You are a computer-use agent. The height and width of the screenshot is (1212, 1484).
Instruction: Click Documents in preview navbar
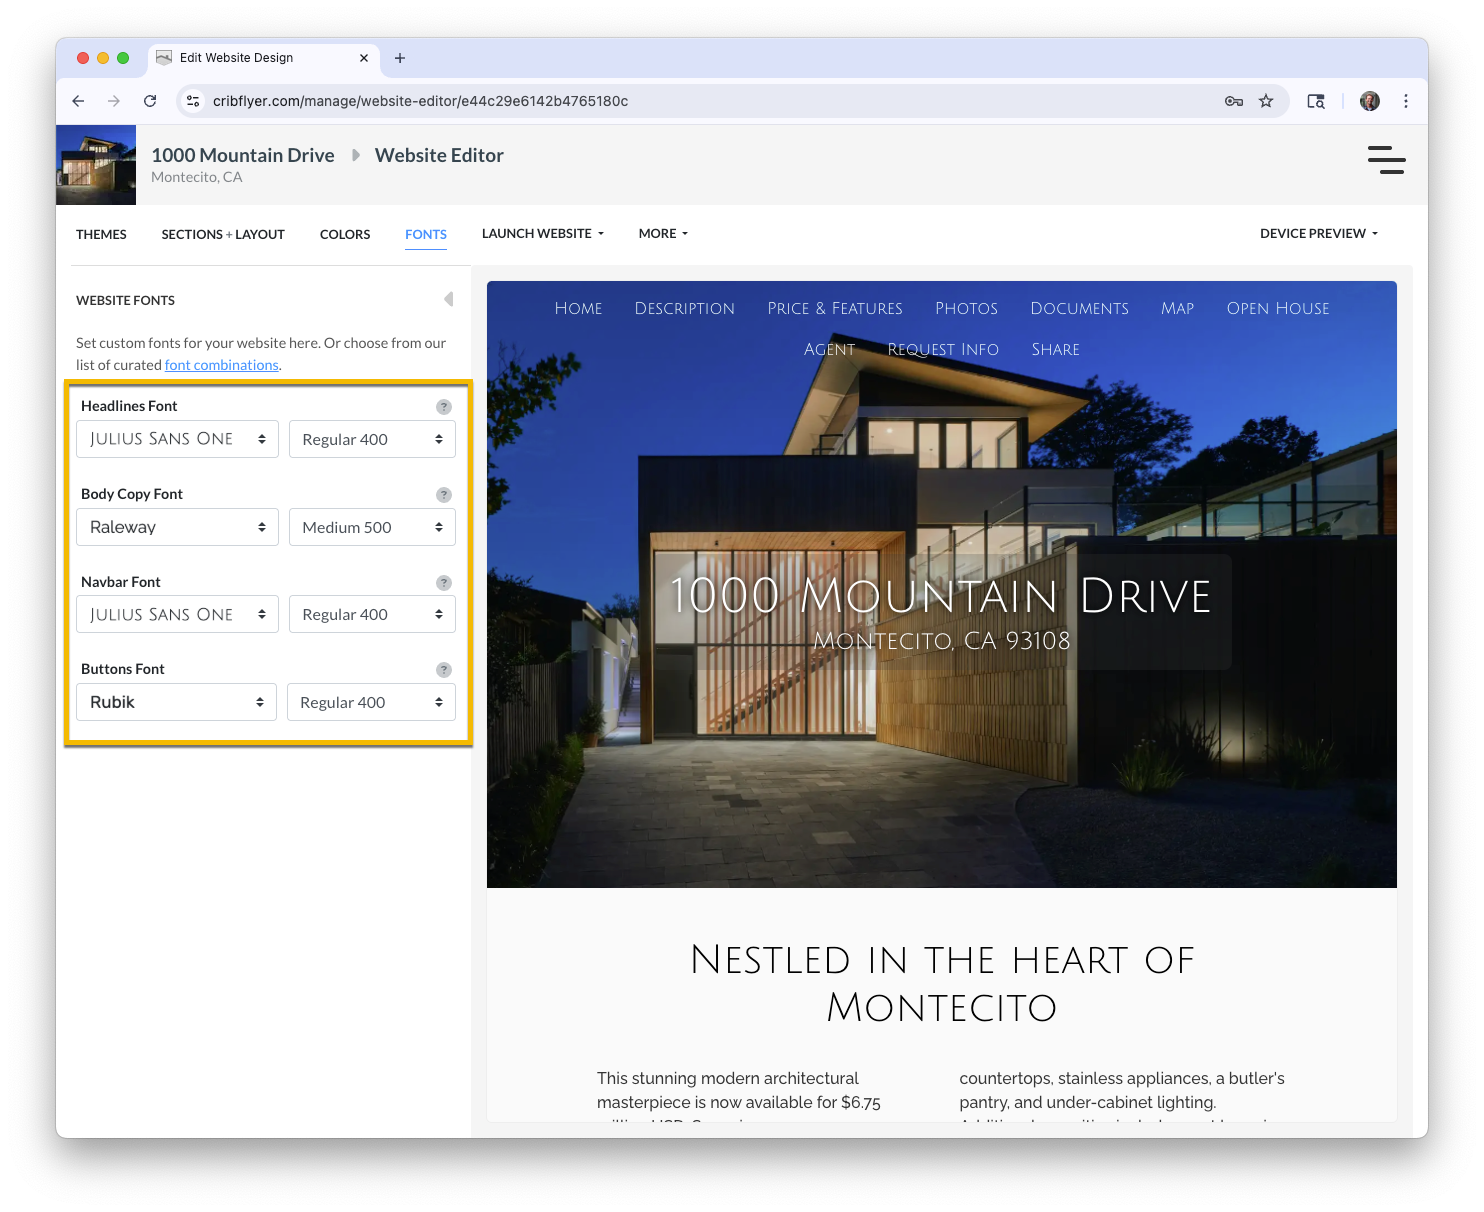1080,308
